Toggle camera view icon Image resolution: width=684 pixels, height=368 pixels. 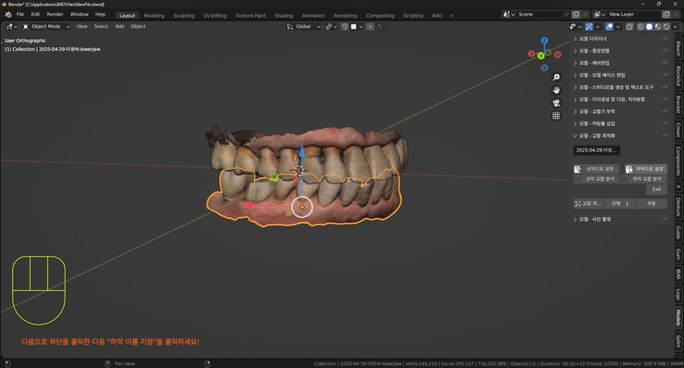(x=556, y=103)
